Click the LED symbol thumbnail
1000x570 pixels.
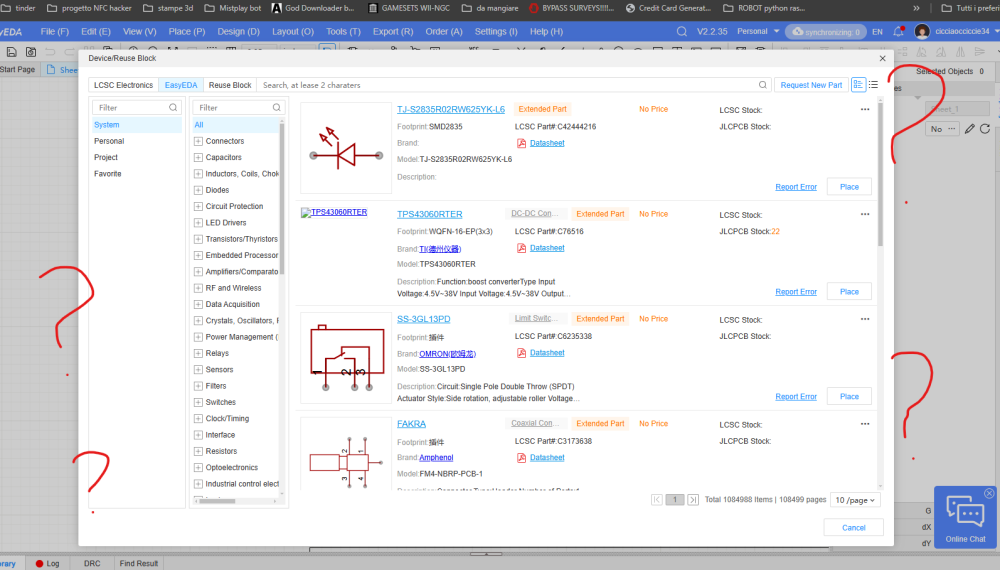346,148
